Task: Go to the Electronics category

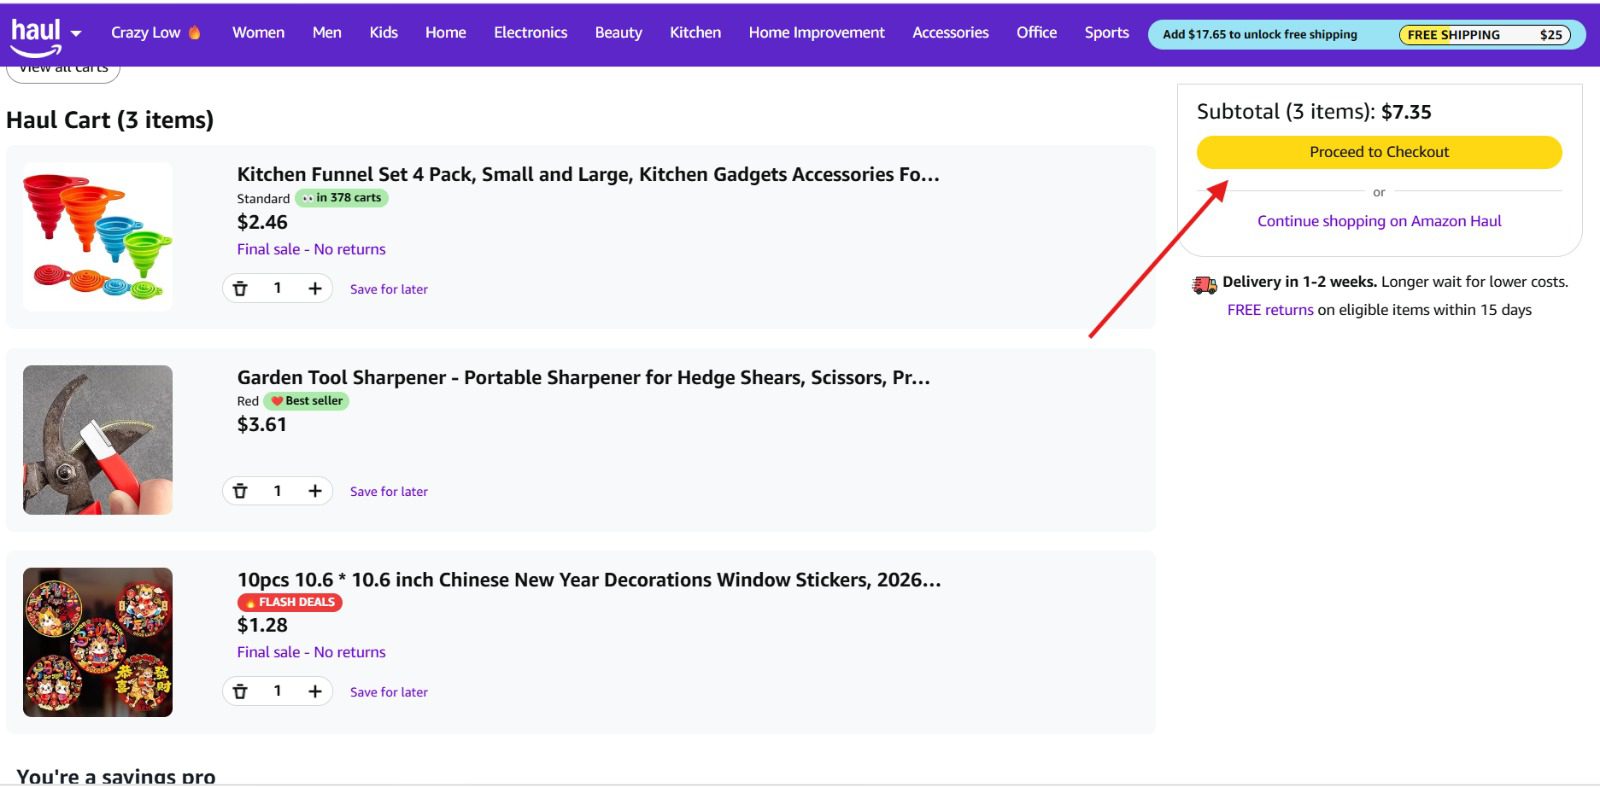Action: (x=530, y=33)
